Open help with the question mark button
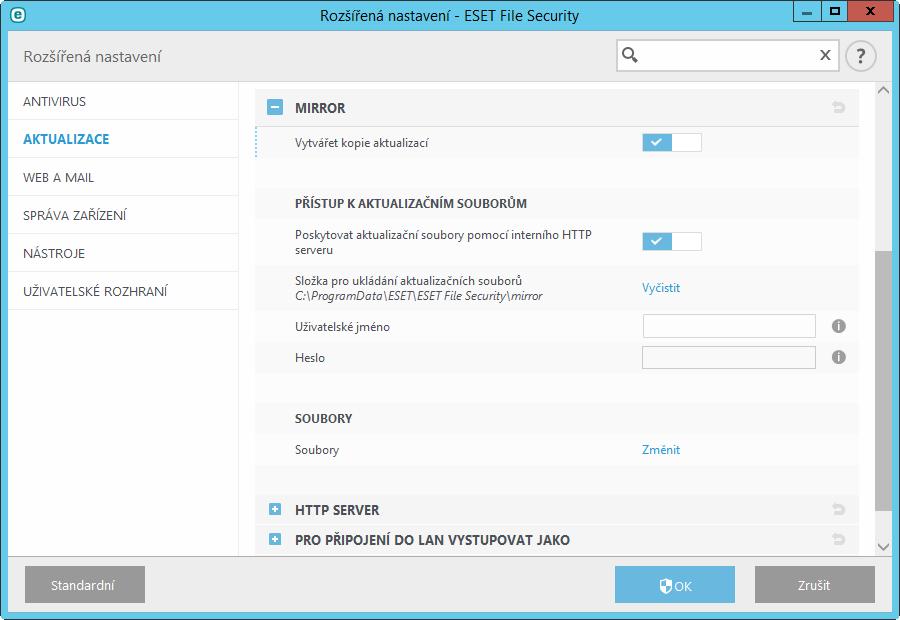The image size is (900, 620). 860,56
